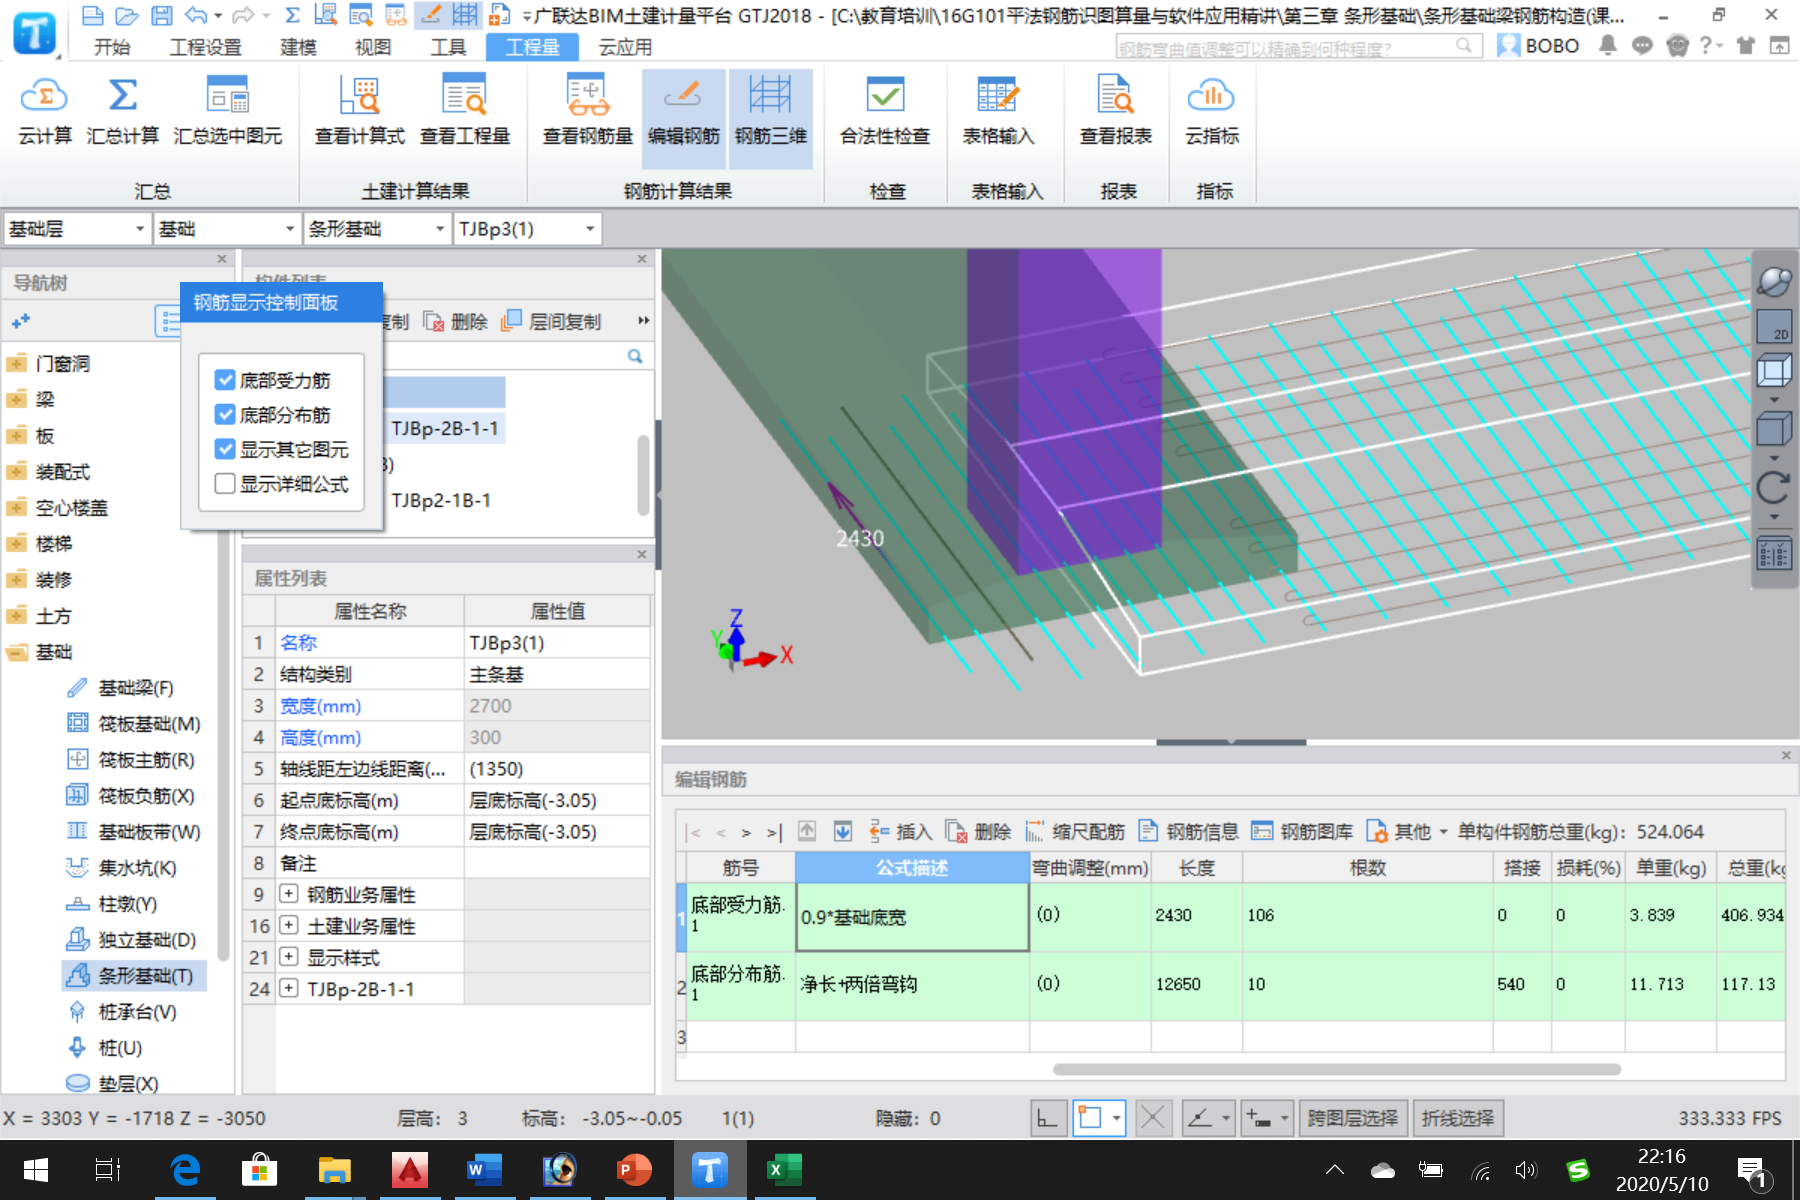
Task: Open 基础层 floor dropdown
Action: (x=76, y=229)
